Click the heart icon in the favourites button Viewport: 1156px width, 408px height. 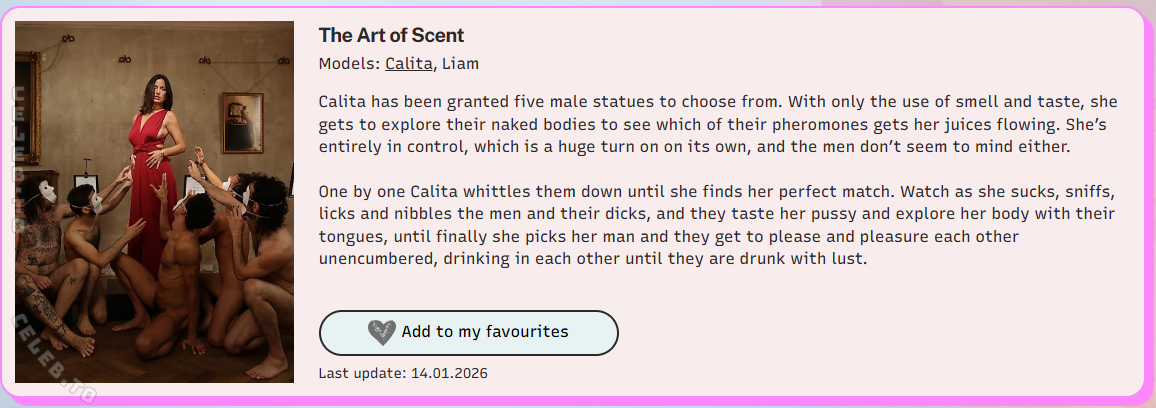click(x=381, y=332)
